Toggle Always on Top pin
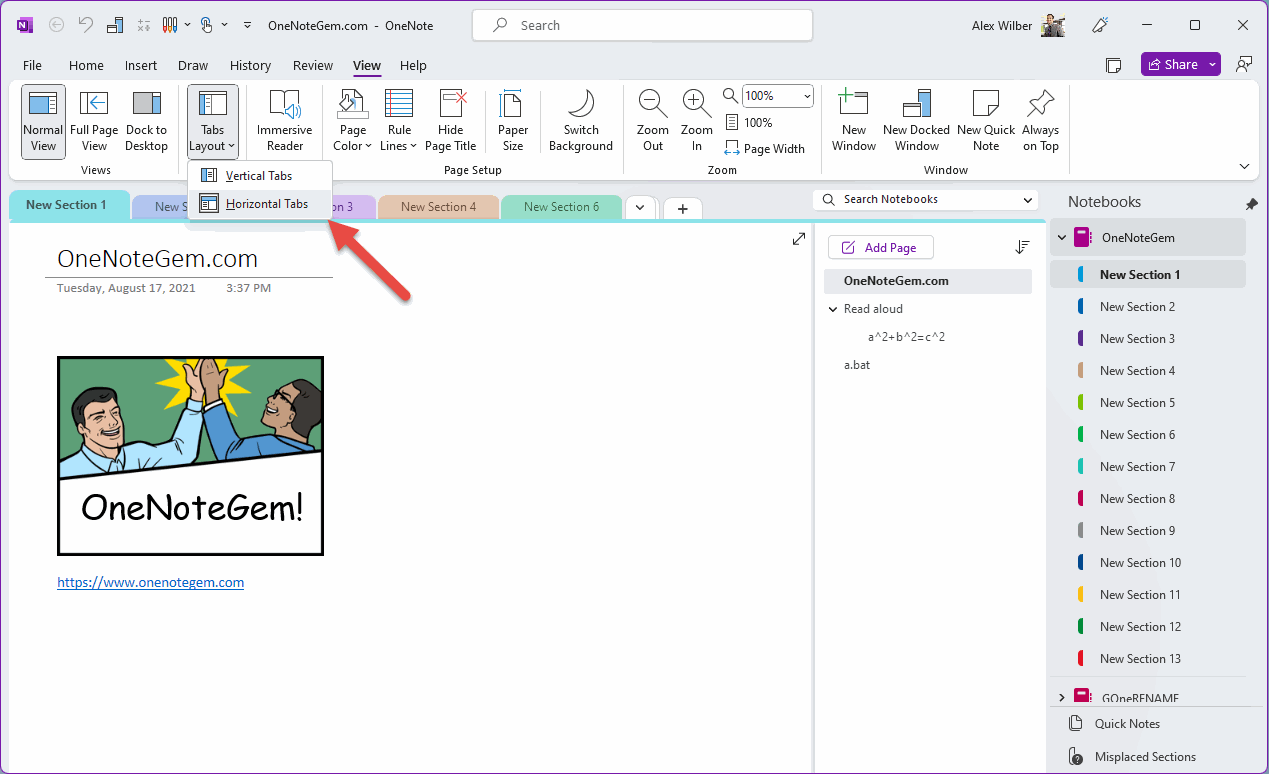The image size is (1269, 774). (1041, 121)
